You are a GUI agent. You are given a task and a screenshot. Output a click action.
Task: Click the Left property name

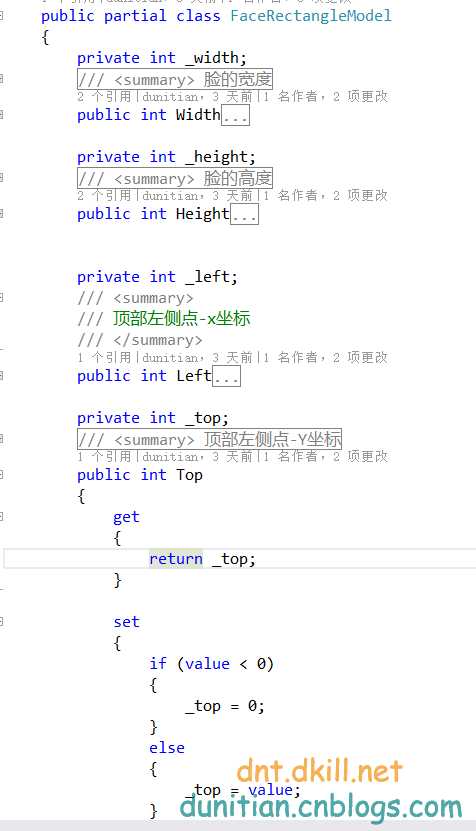[x=193, y=376]
